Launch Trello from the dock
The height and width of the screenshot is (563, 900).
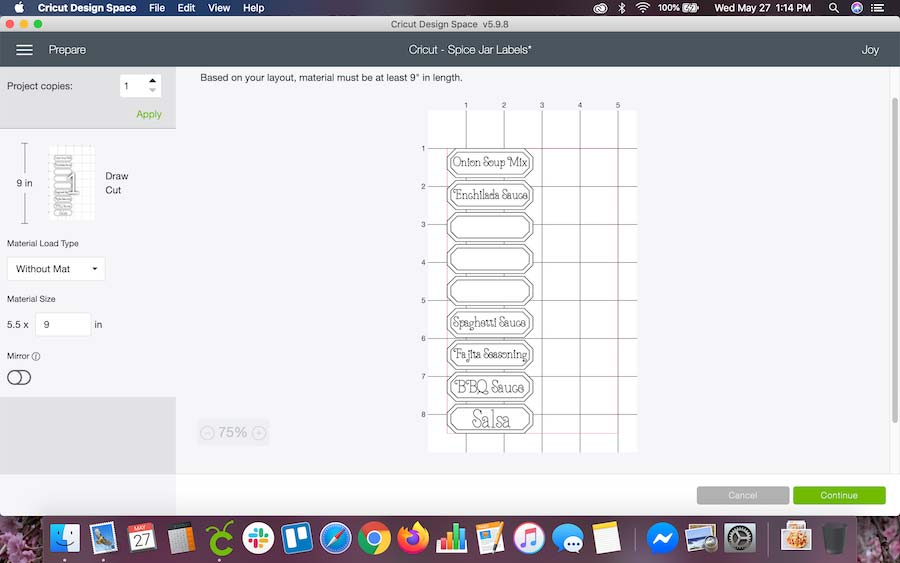click(297, 538)
